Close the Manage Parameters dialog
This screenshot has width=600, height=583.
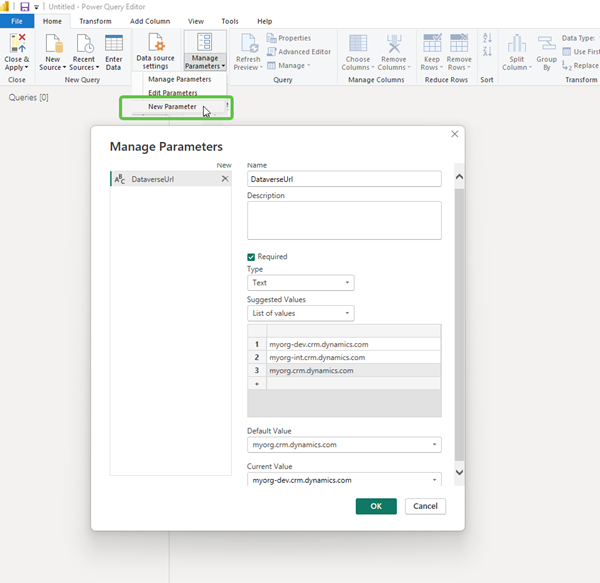[x=455, y=134]
